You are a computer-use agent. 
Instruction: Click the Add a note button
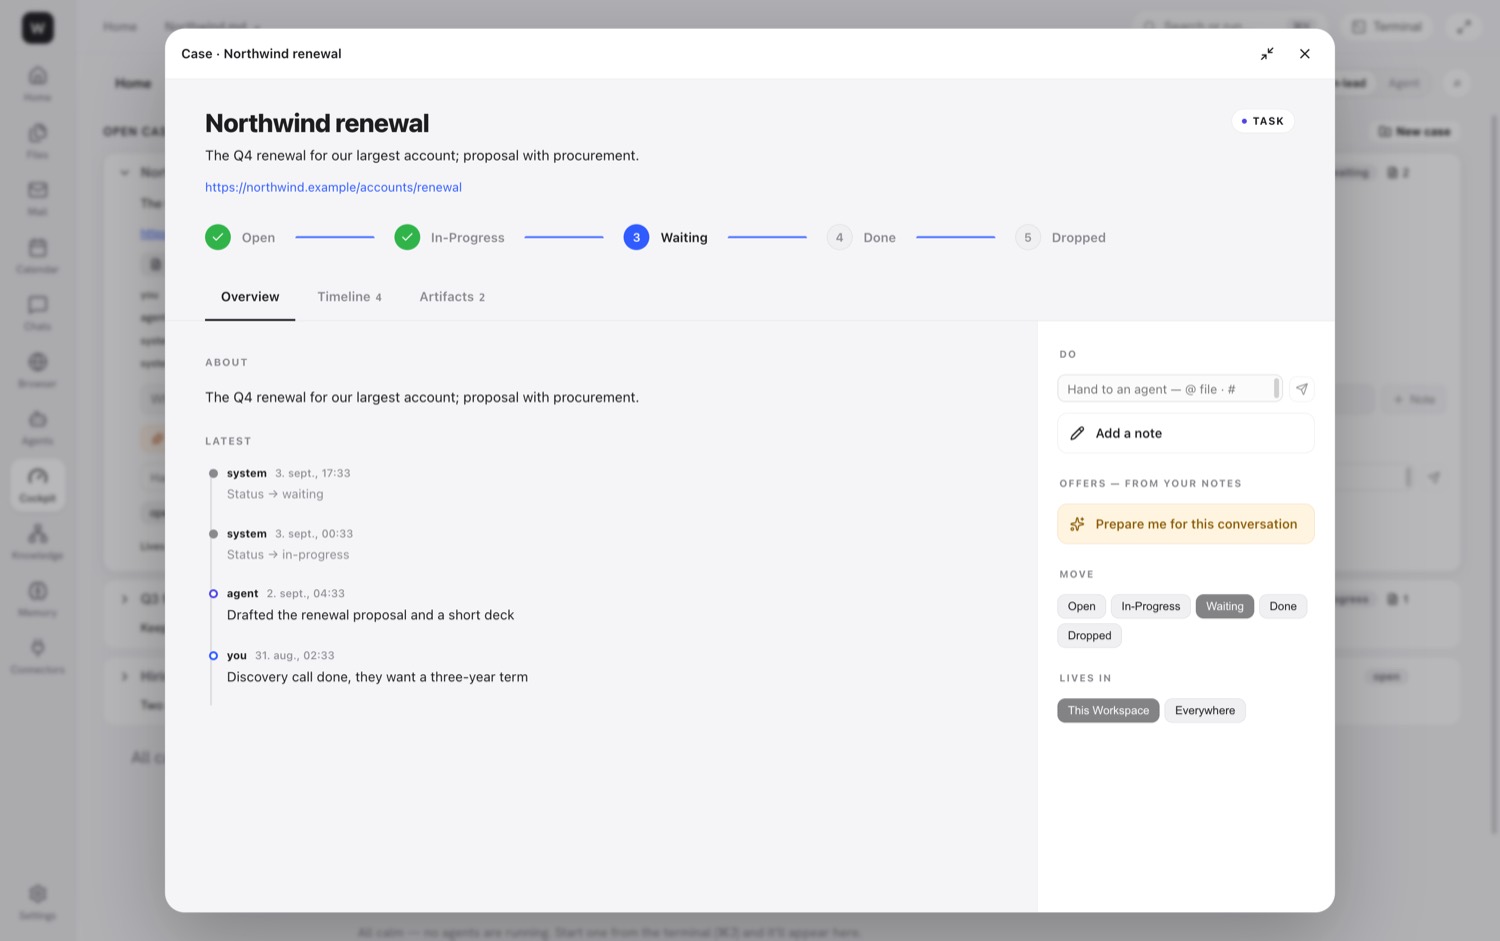tap(1185, 433)
